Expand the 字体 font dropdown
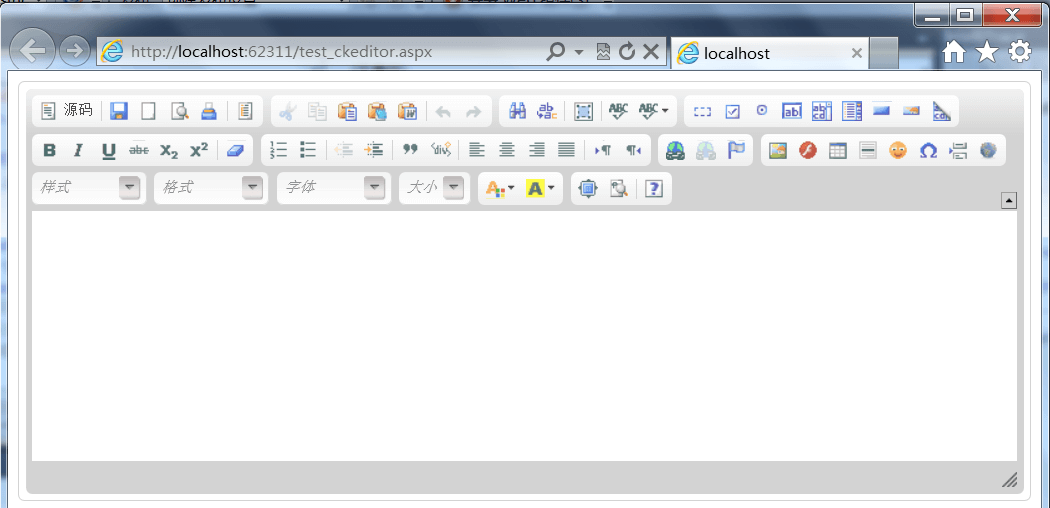 pyautogui.click(x=332, y=188)
